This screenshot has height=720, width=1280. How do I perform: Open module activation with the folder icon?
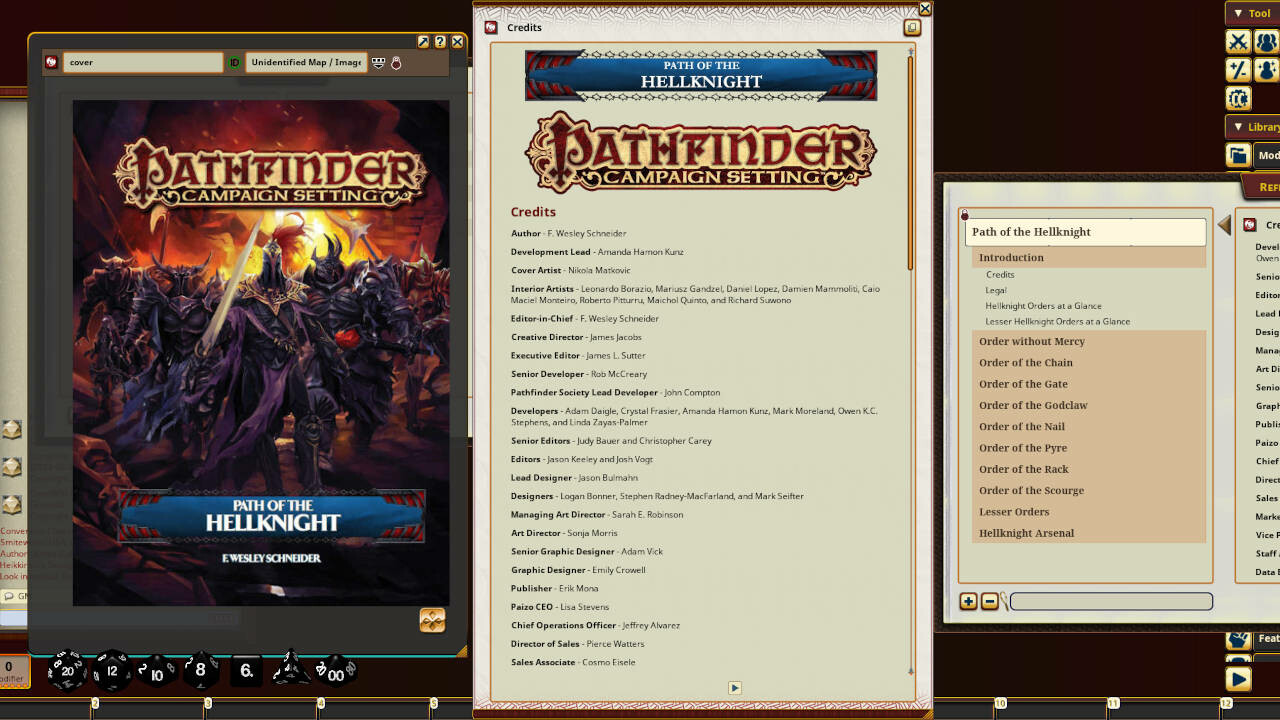click(1237, 155)
